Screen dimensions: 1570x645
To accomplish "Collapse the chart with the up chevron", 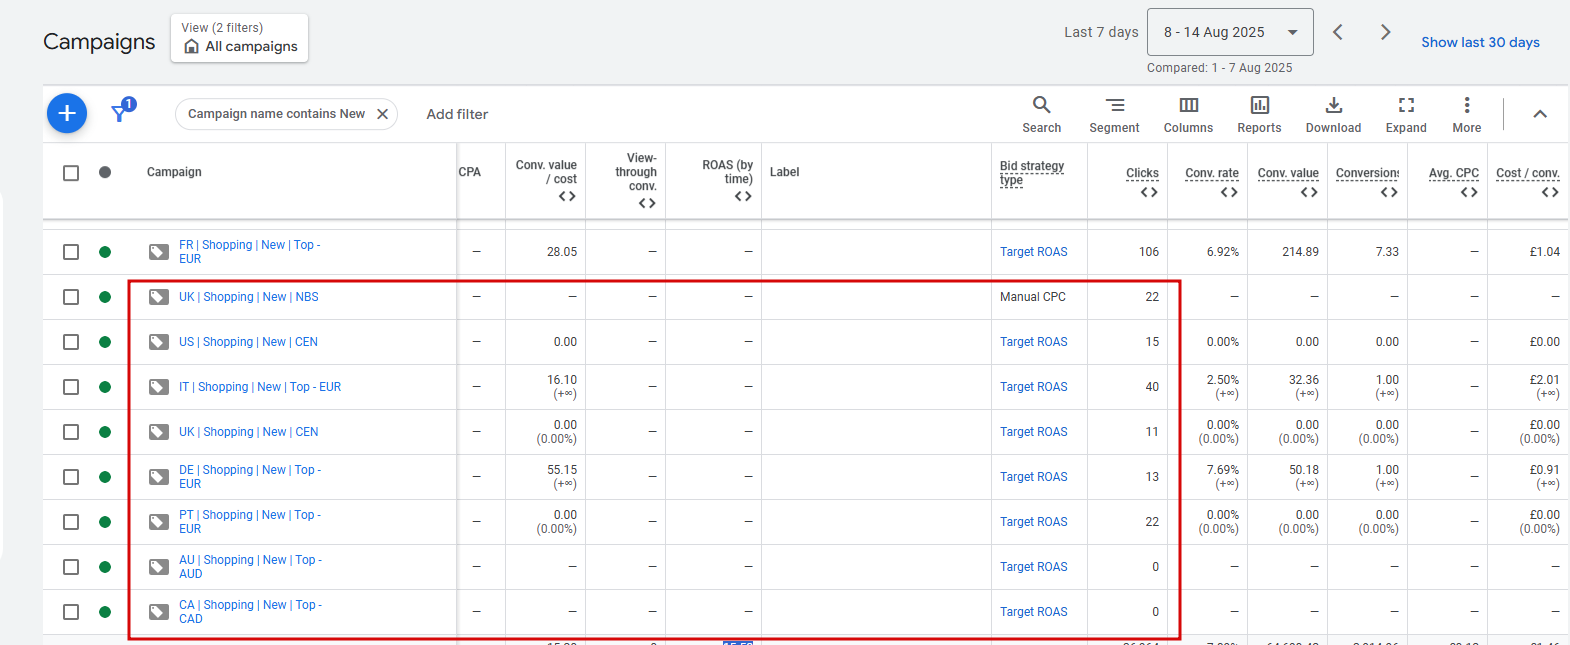I will (1540, 114).
